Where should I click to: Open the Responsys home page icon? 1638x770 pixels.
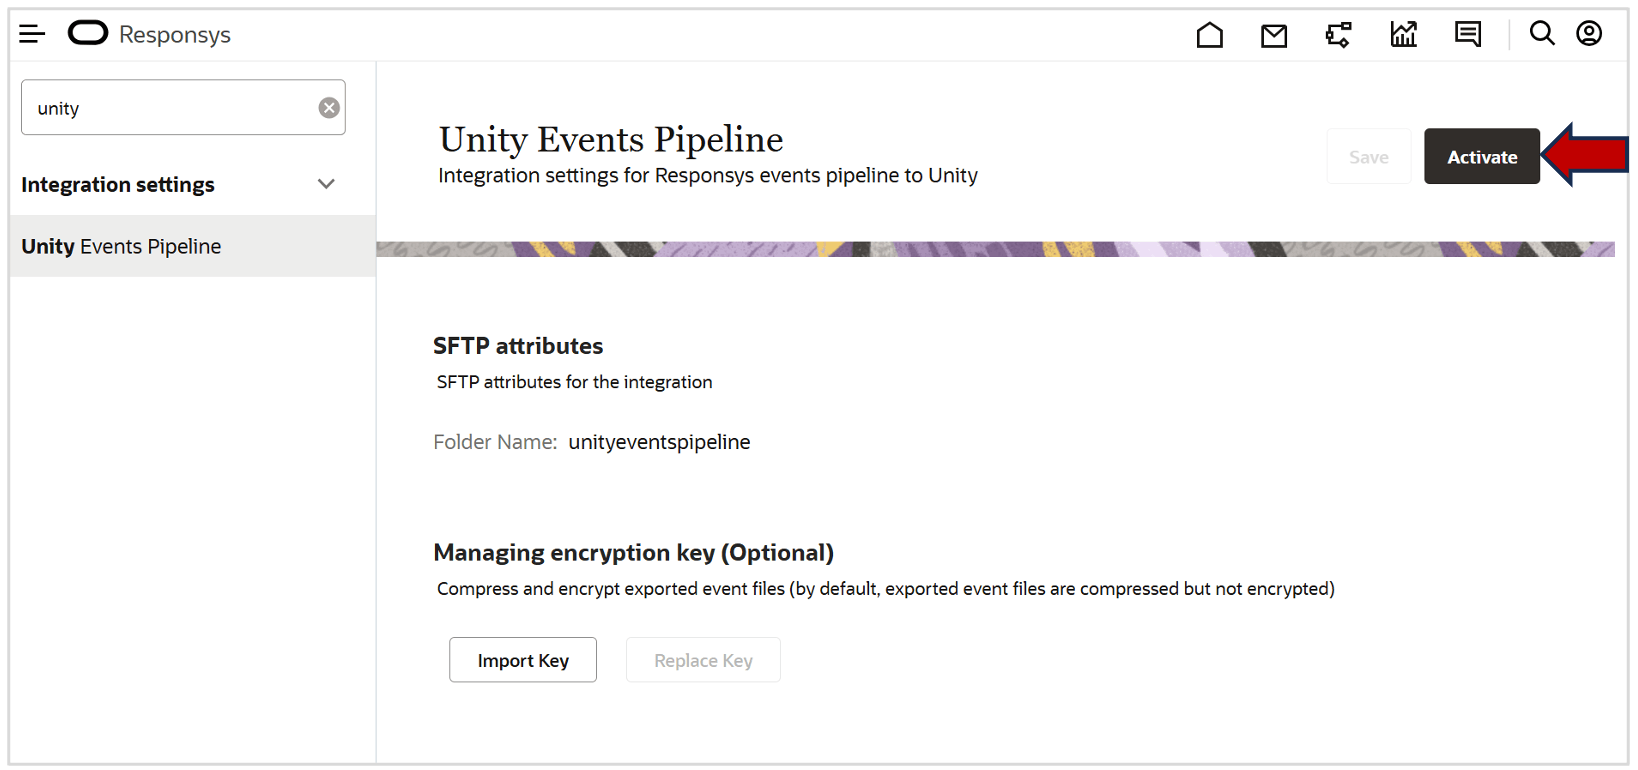(x=1210, y=33)
